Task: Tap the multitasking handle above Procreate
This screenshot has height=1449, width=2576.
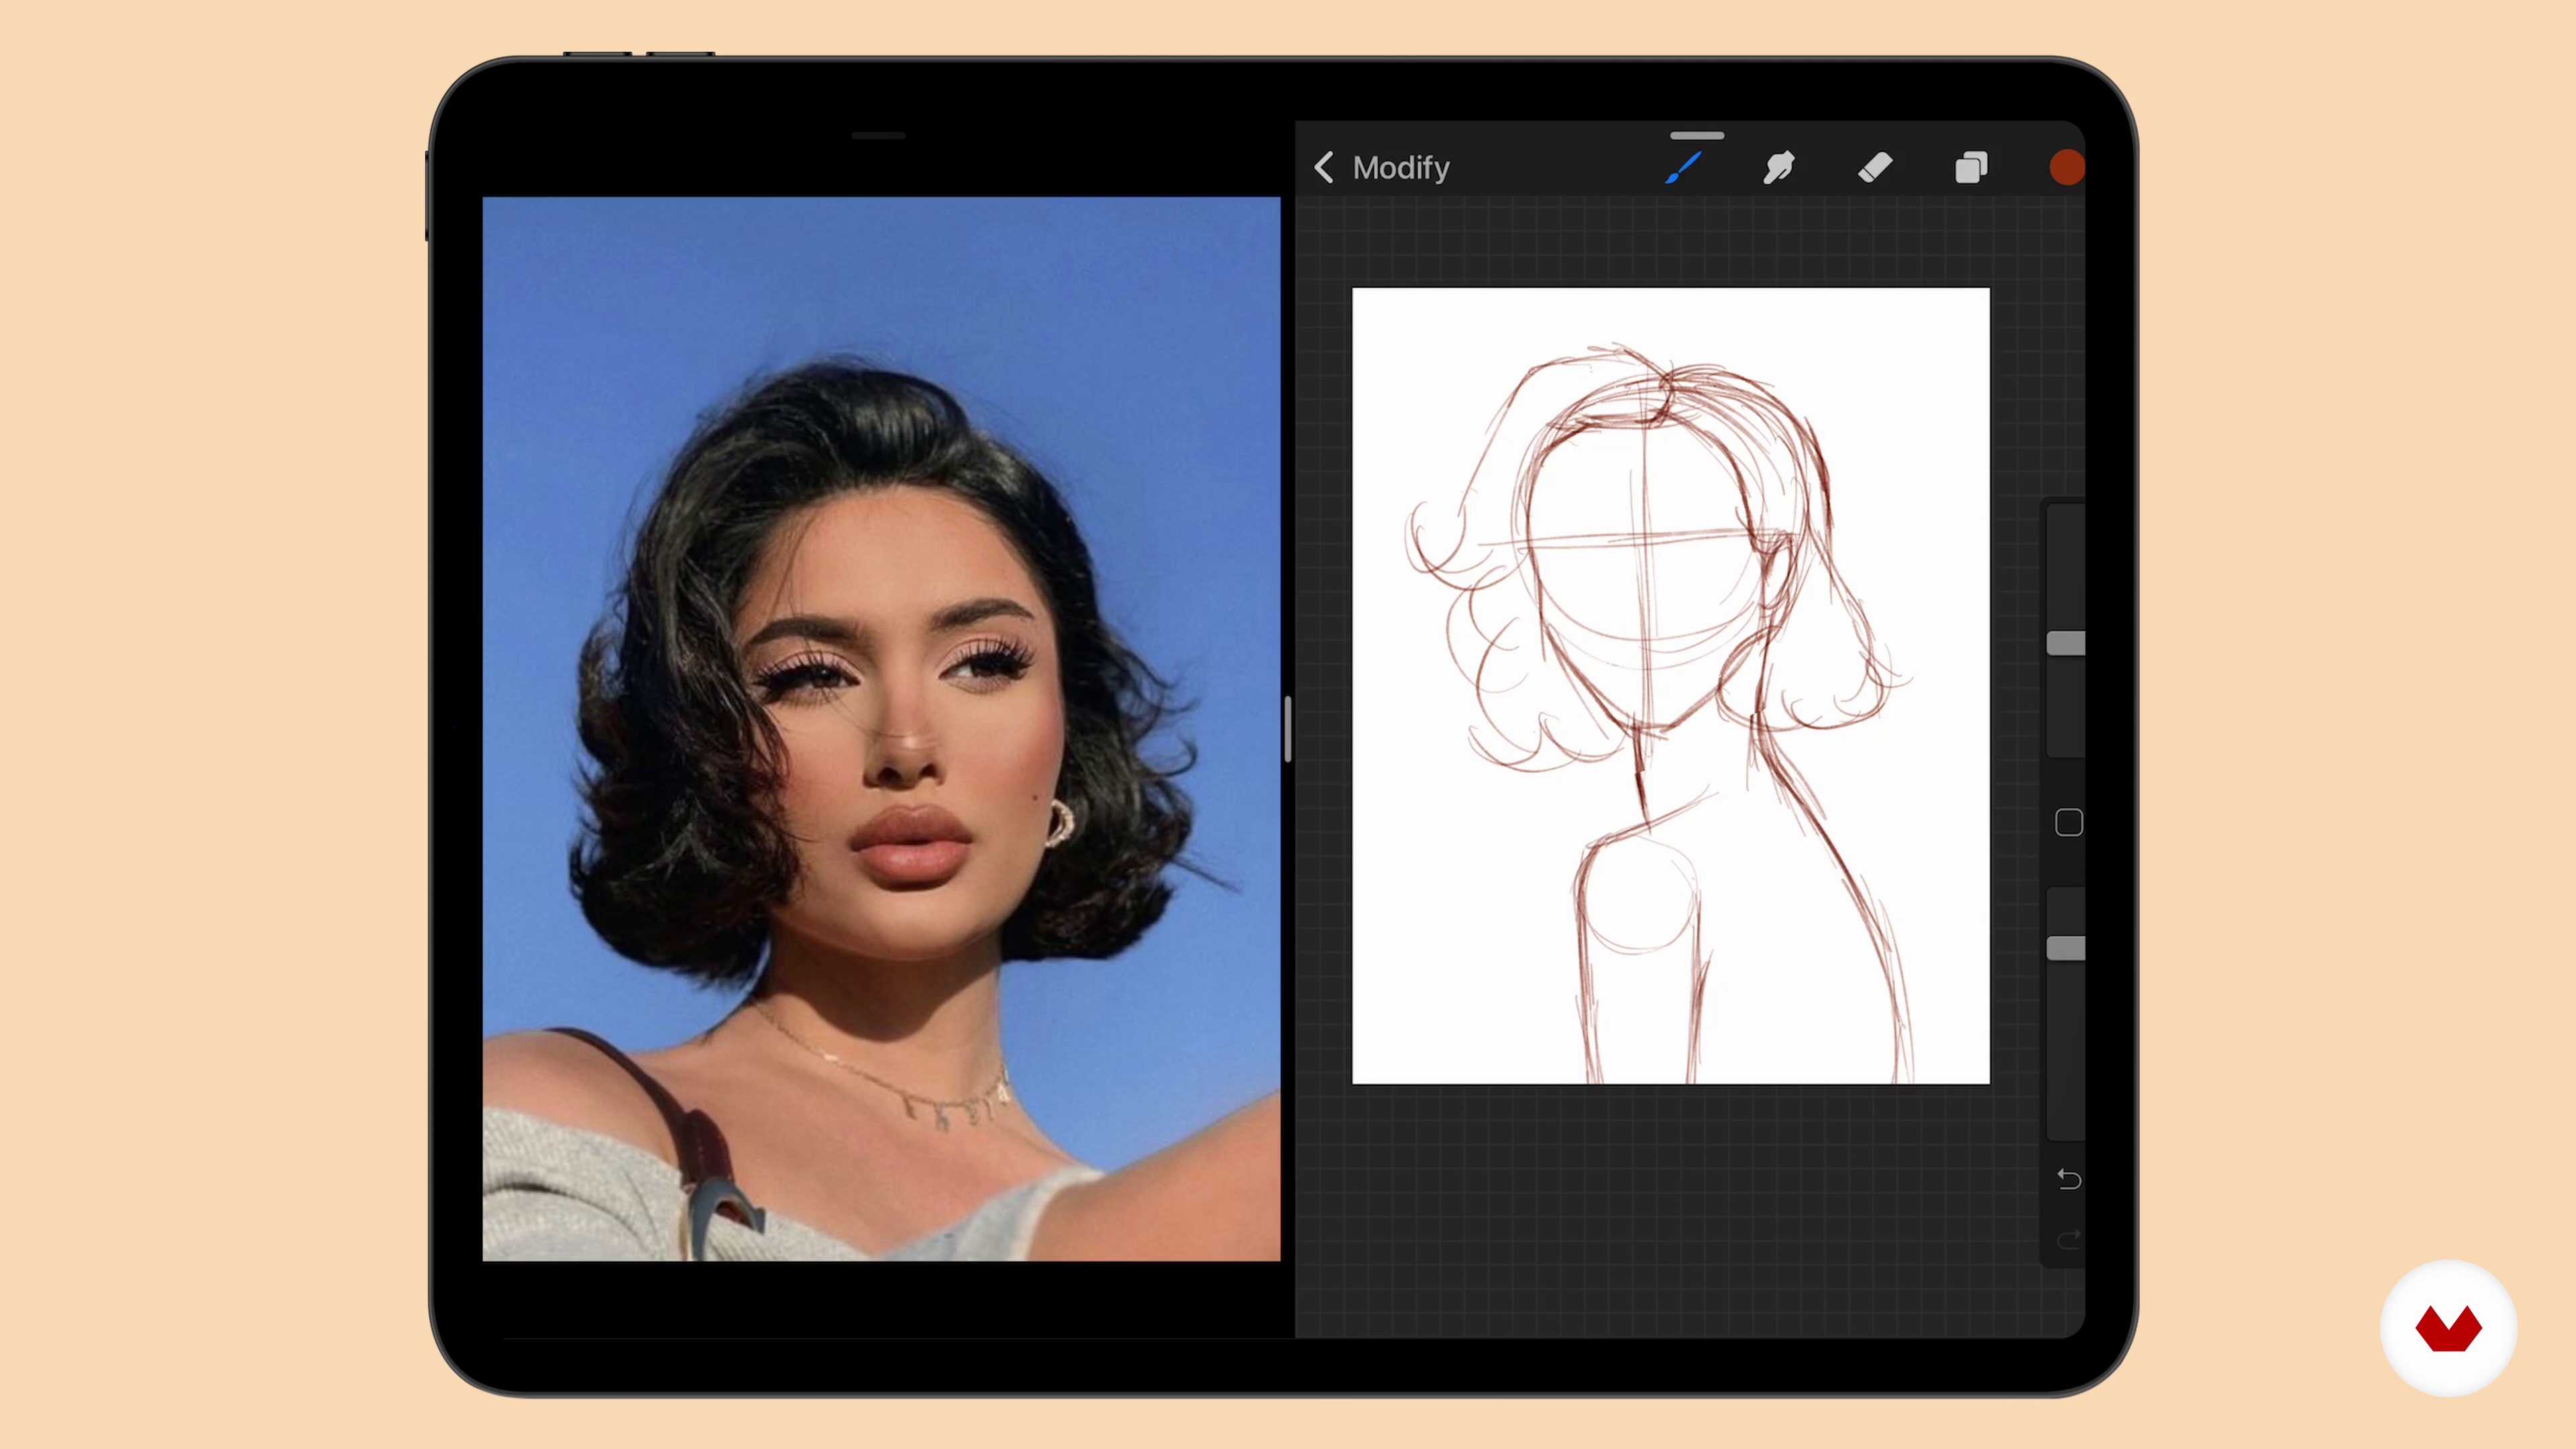Action: point(1696,135)
